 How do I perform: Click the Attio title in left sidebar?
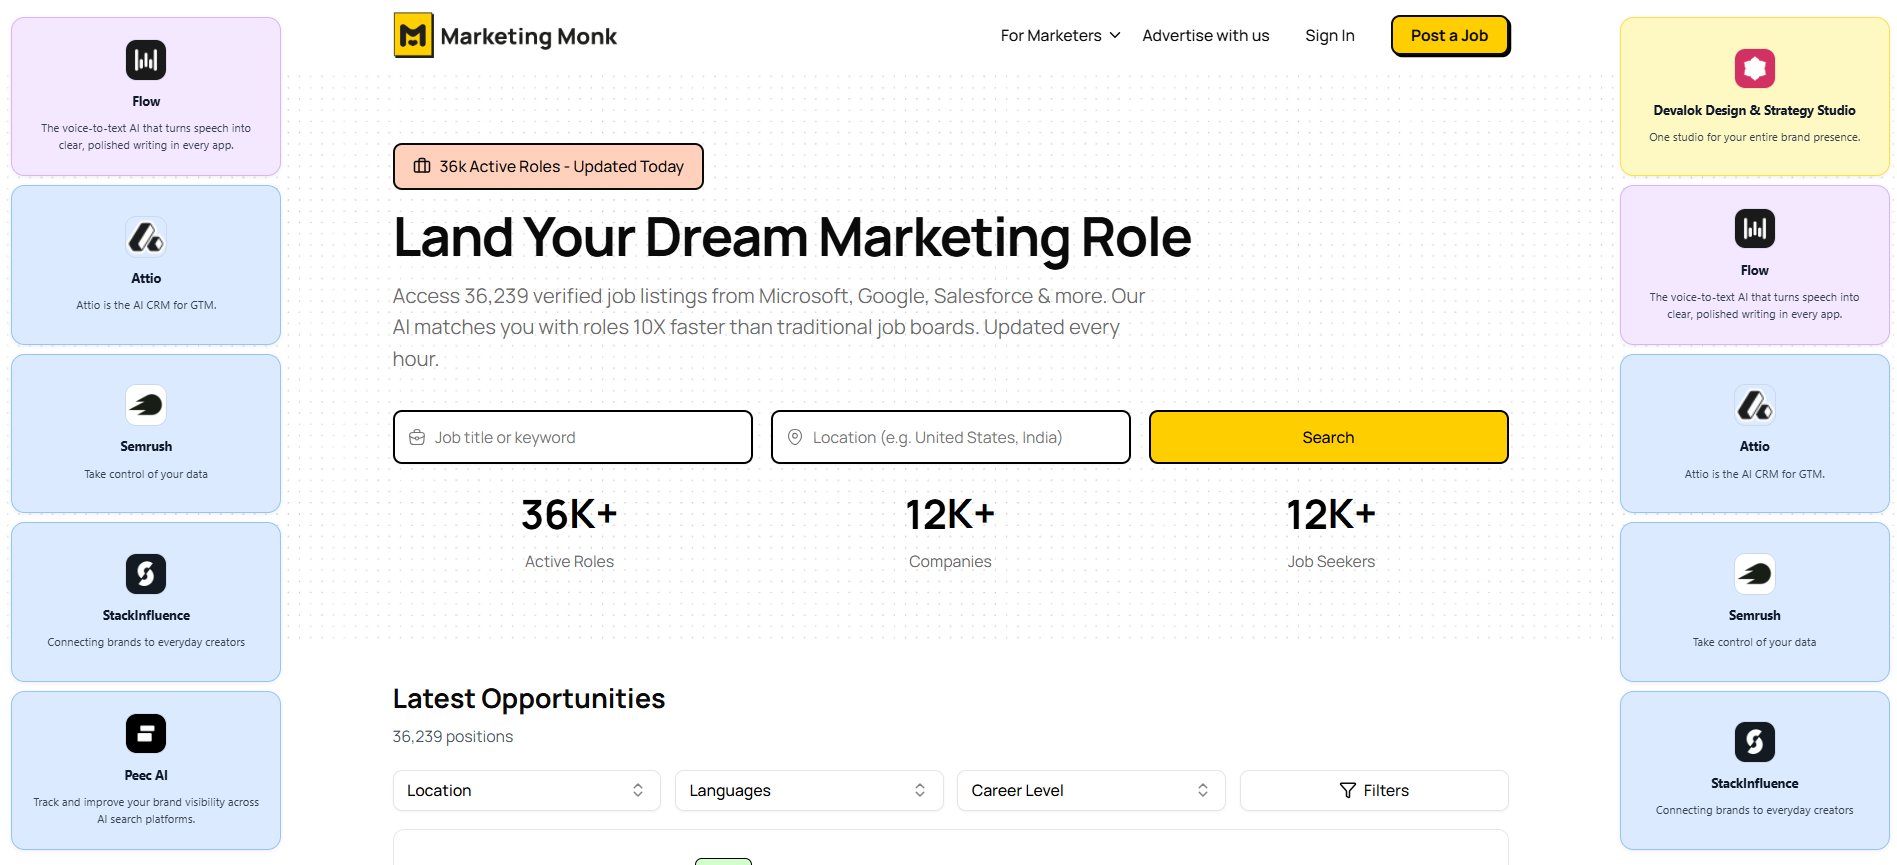click(x=146, y=278)
